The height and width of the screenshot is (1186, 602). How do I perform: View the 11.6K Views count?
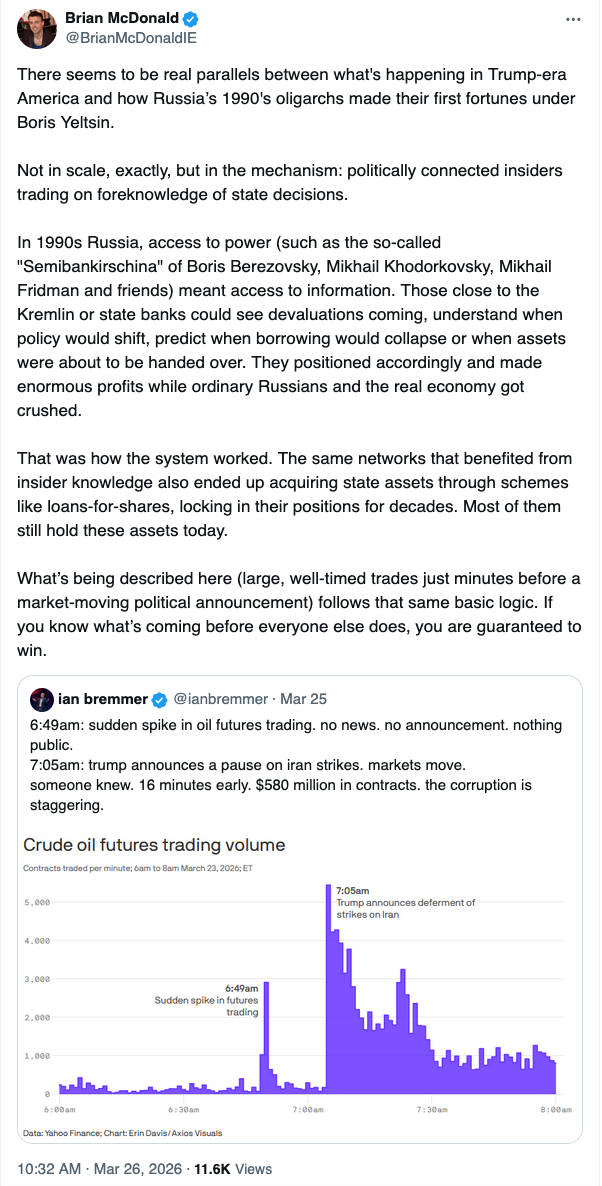[232, 1168]
